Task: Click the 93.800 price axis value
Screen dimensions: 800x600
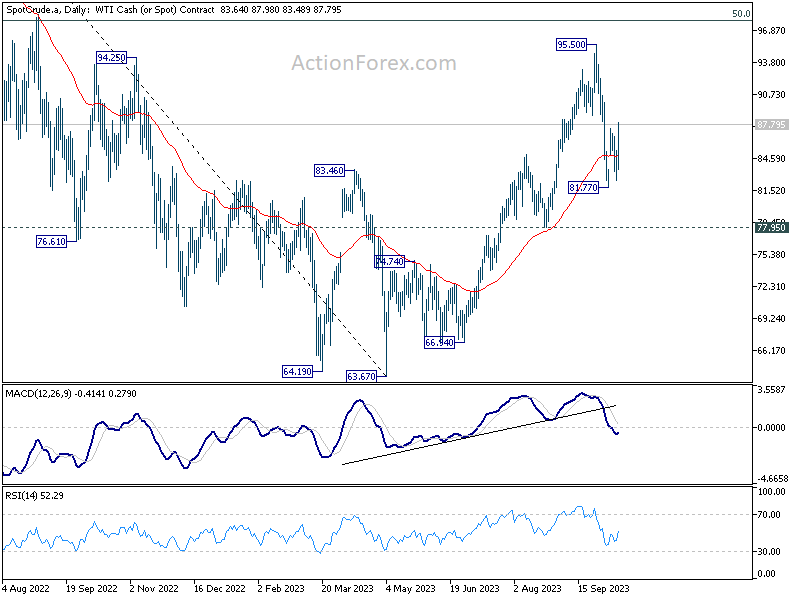Action: click(x=771, y=63)
